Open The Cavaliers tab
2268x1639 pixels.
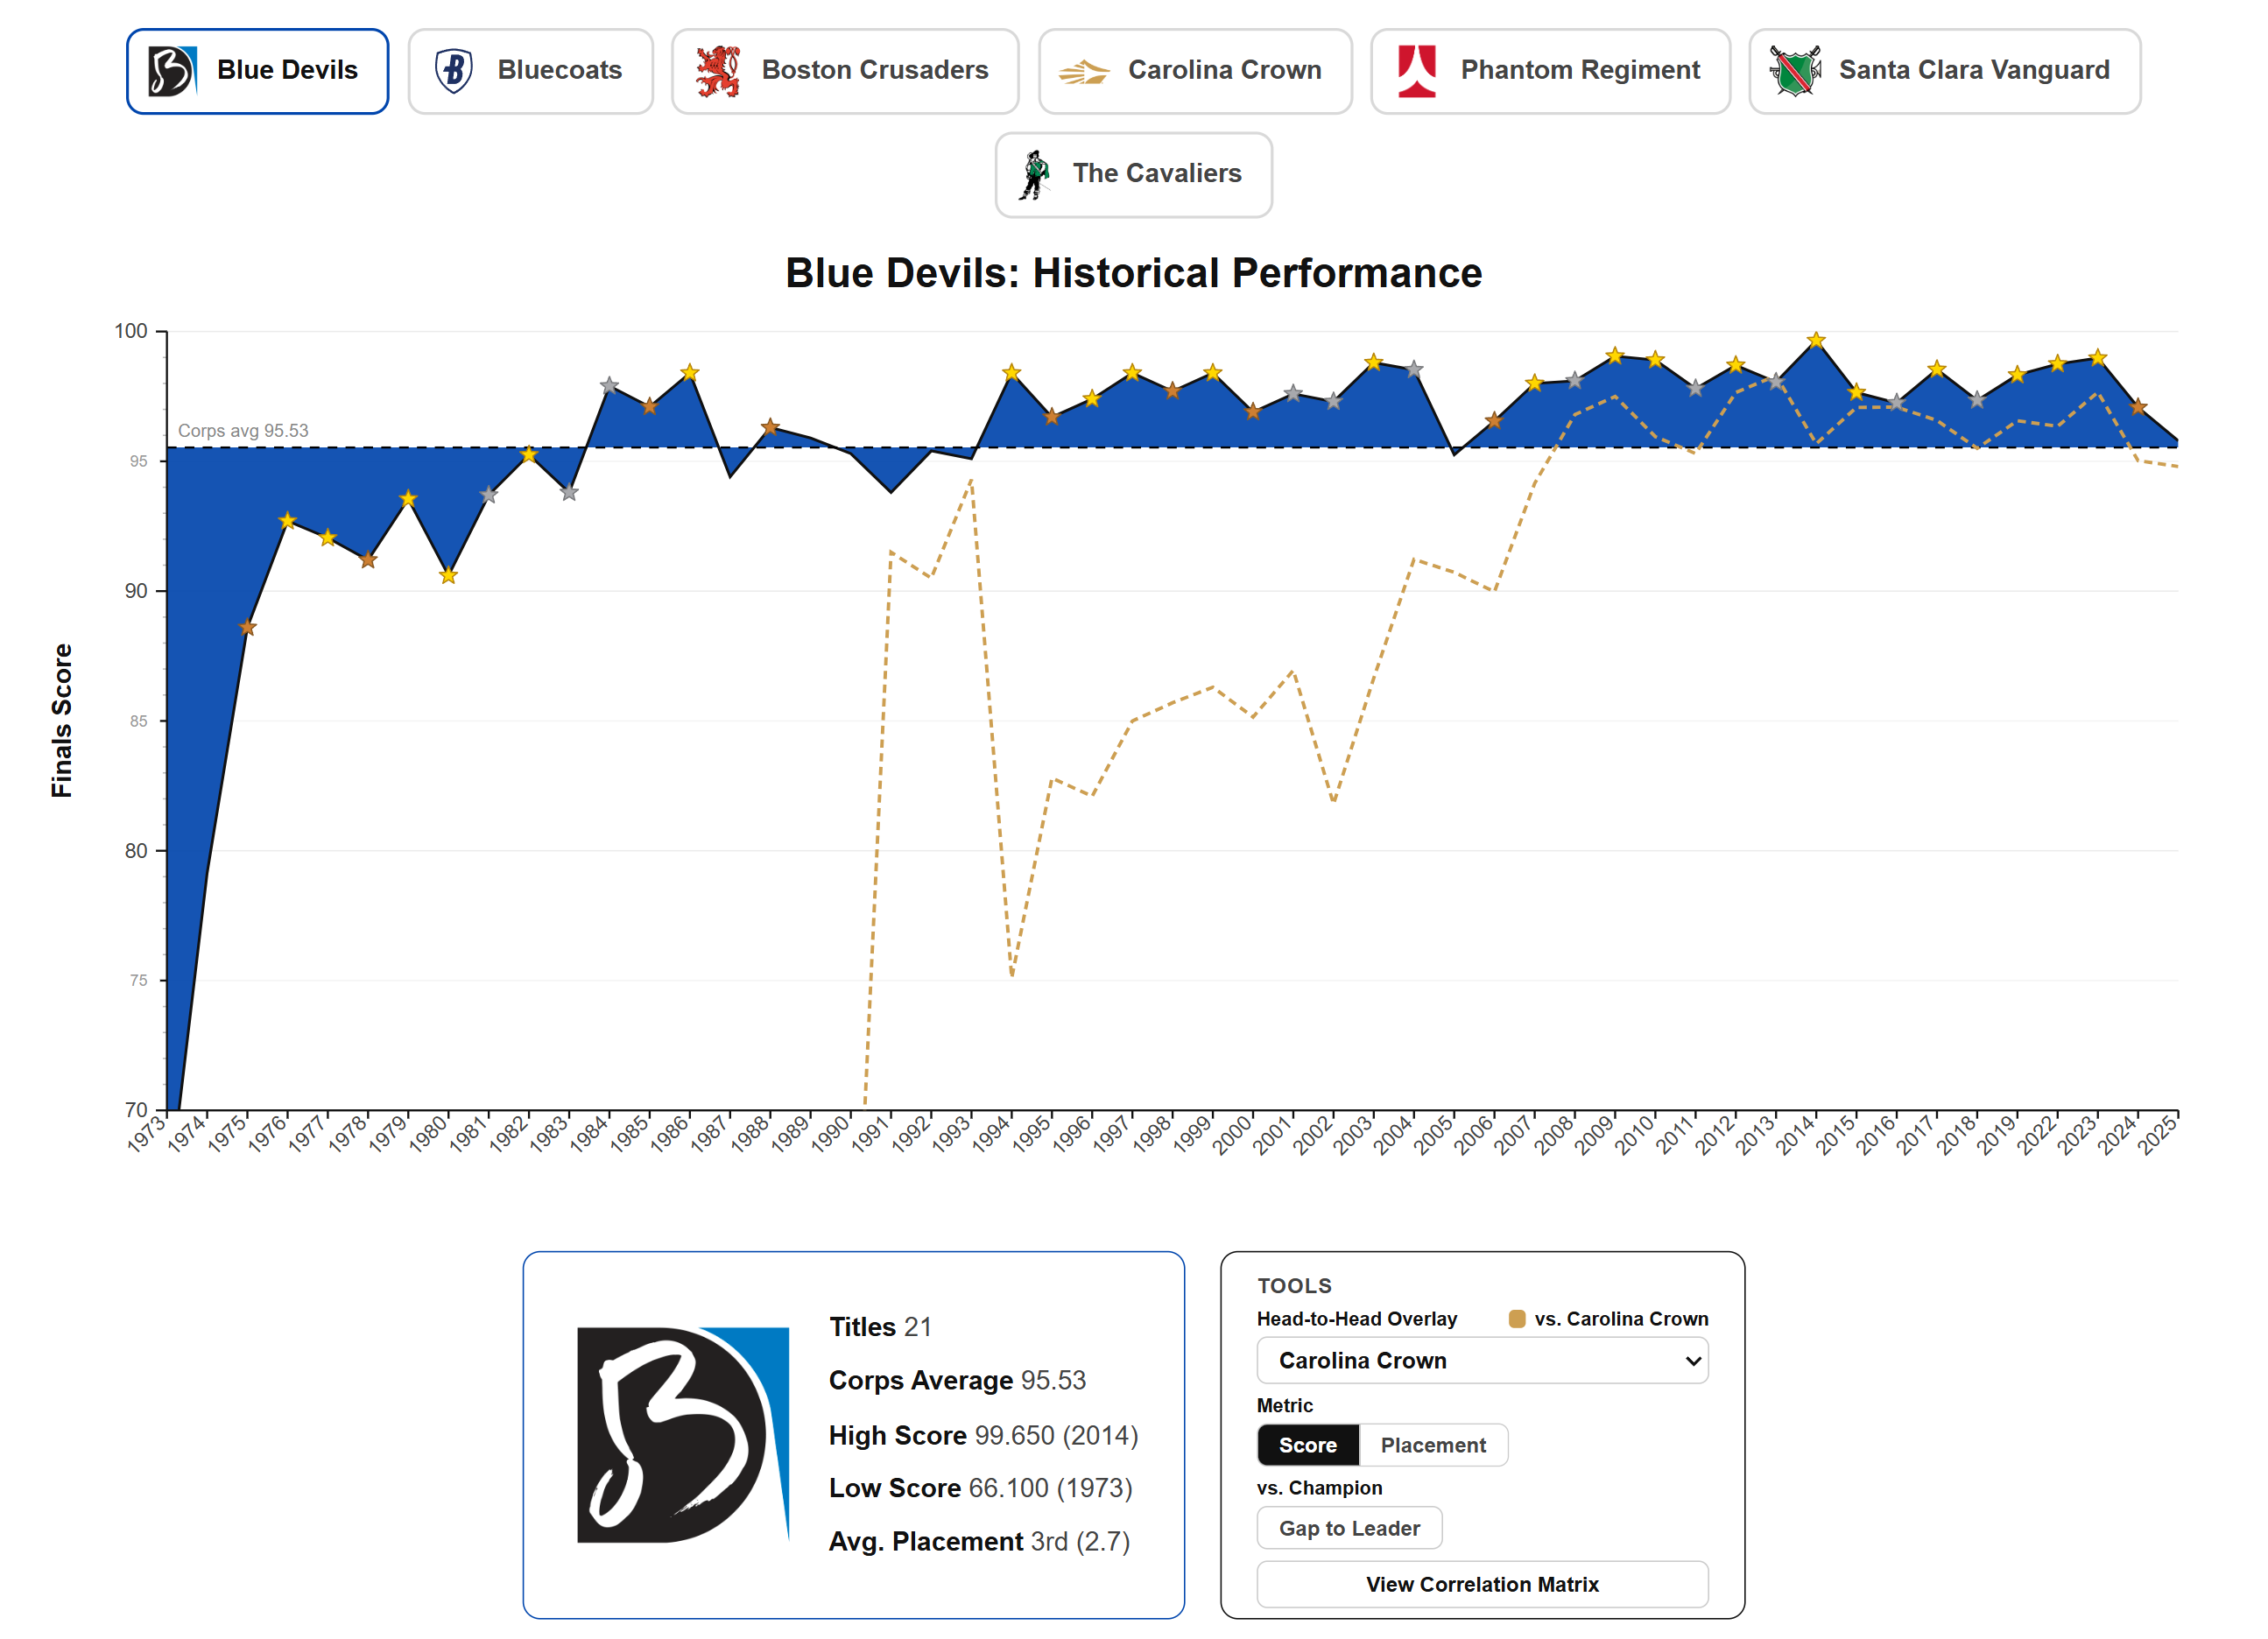pyautogui.click(x=1134, y=175)
